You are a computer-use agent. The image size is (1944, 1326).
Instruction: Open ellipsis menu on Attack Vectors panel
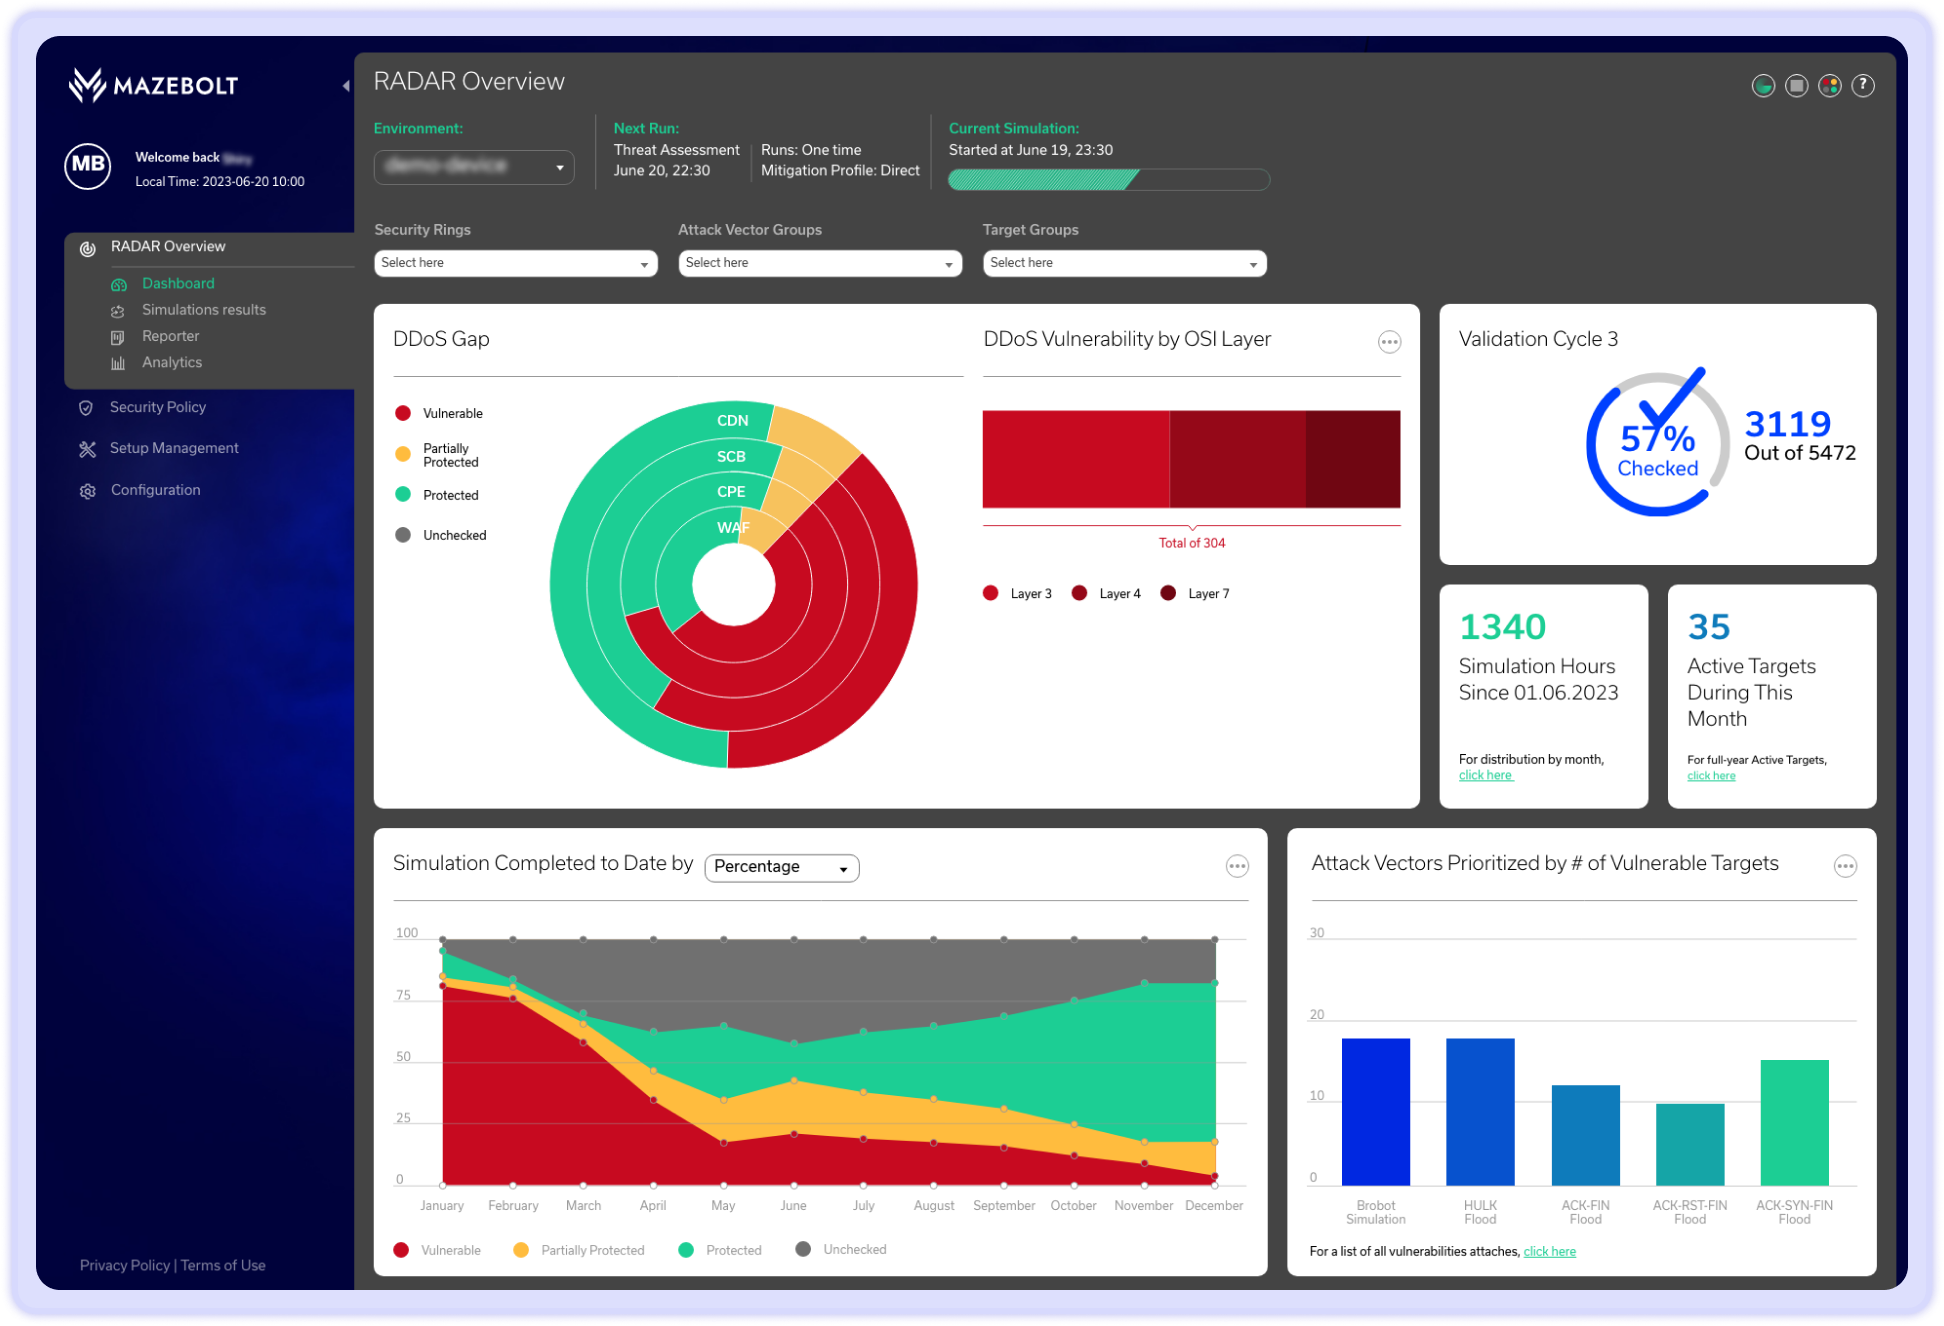[x=1845, y=866]
